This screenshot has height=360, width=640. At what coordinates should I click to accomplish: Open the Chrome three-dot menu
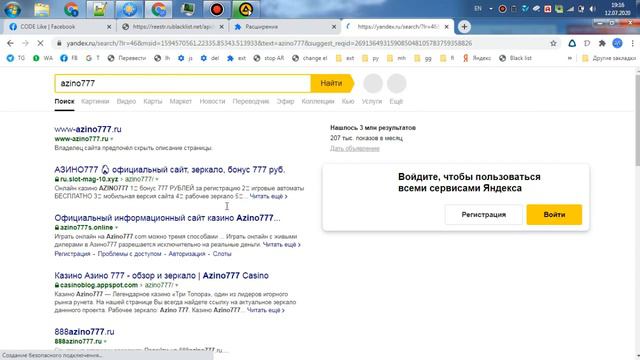click(x=632, y=43)
